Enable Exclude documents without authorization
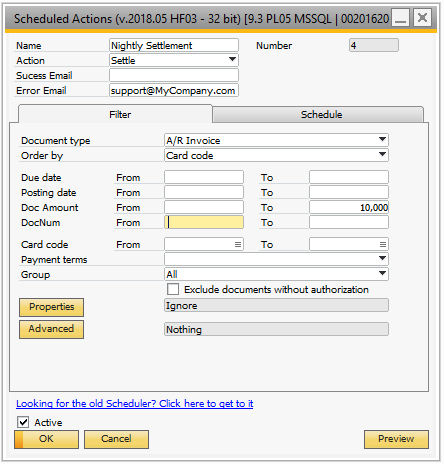The image size is (444, 464). [173, 289]
